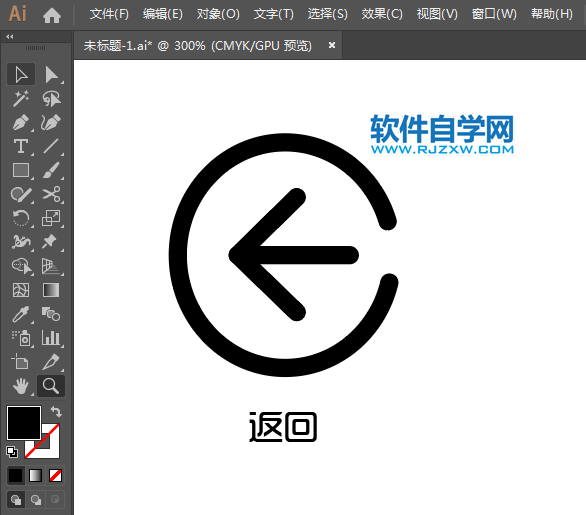Select the Lasso tool
The width and height of the screenshot is (586, 515).
(51, 98)
